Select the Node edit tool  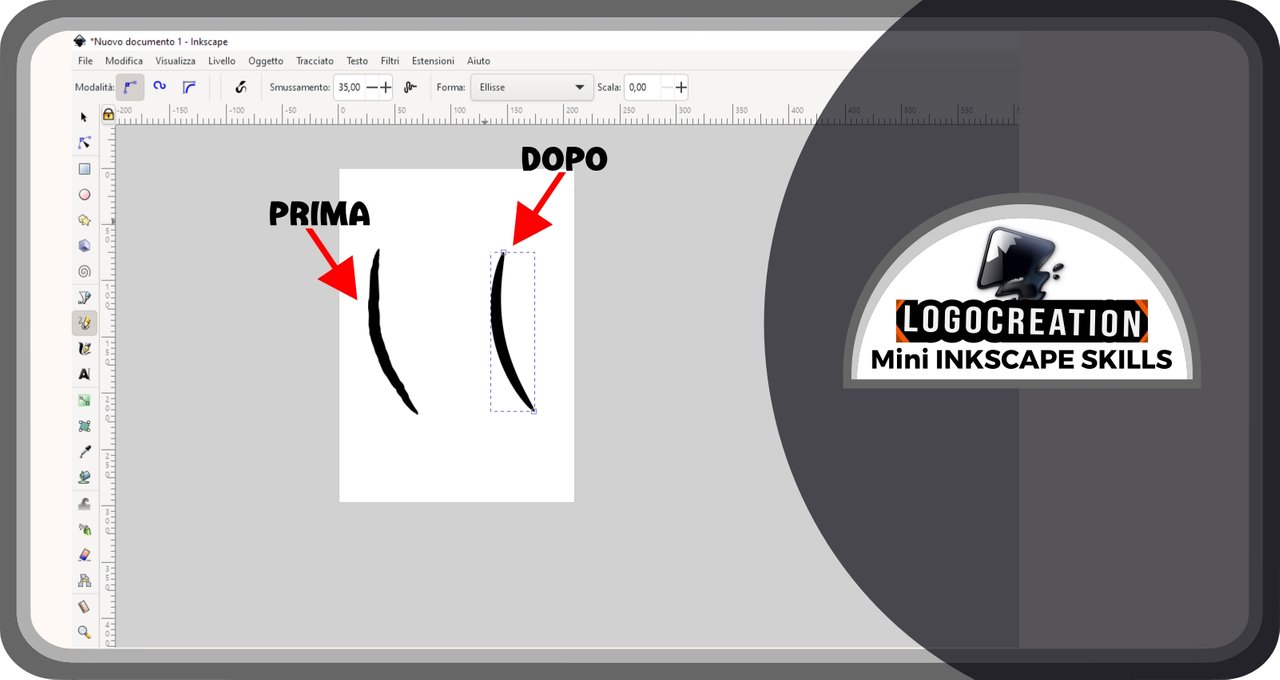[84, 143]
